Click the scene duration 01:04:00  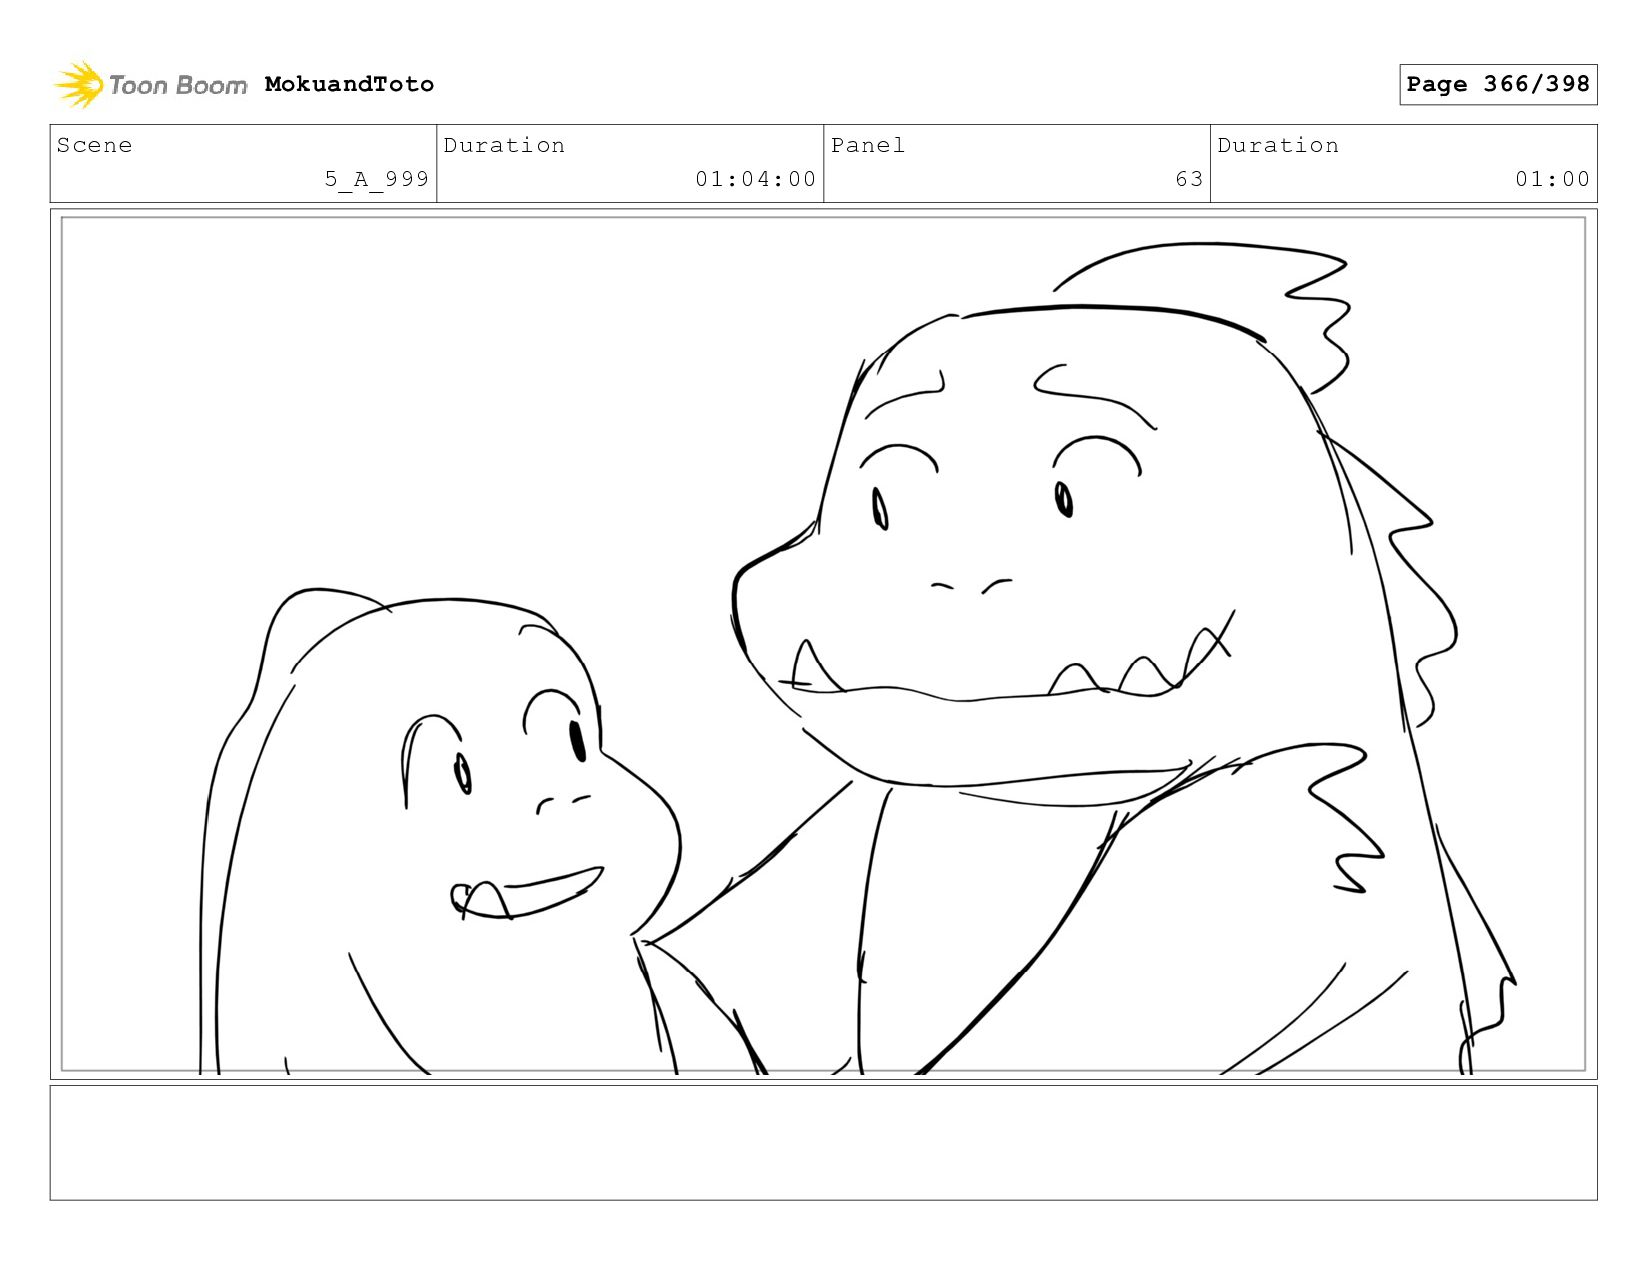[x=756, y=179]
